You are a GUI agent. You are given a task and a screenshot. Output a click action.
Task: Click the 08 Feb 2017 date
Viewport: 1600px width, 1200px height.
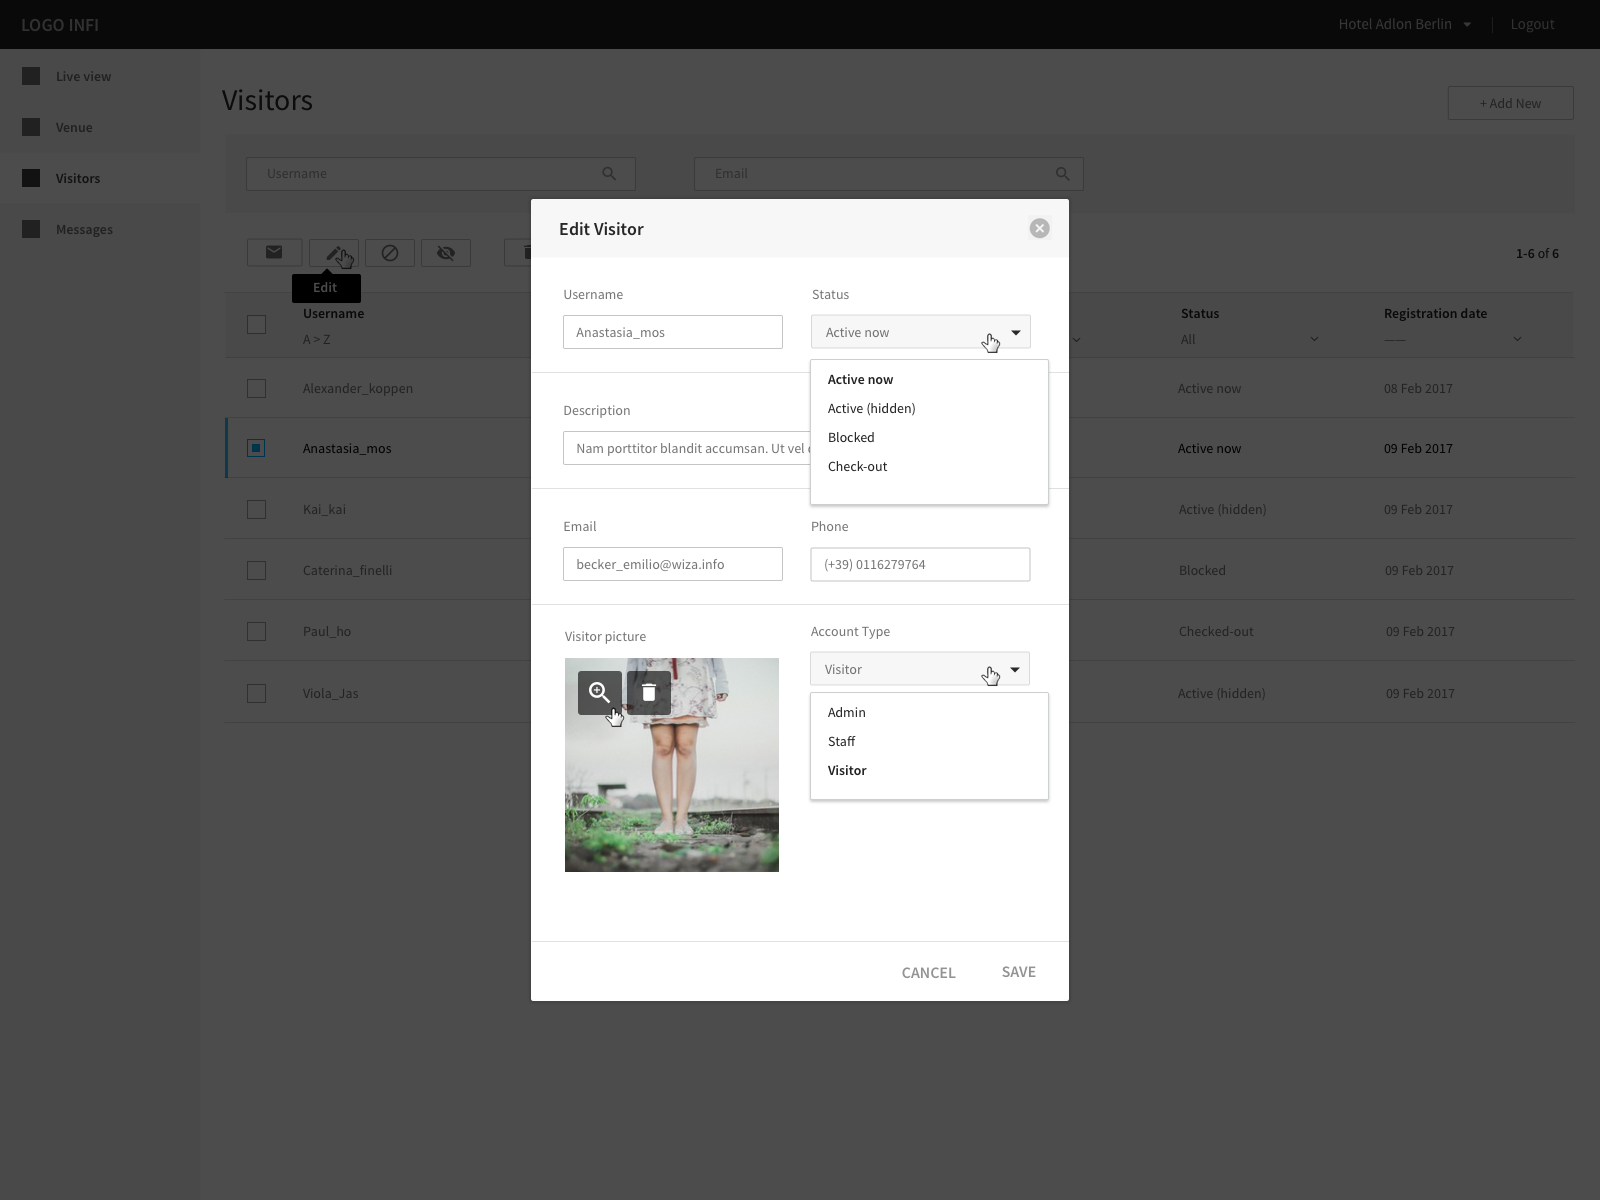click(1418, 388)
